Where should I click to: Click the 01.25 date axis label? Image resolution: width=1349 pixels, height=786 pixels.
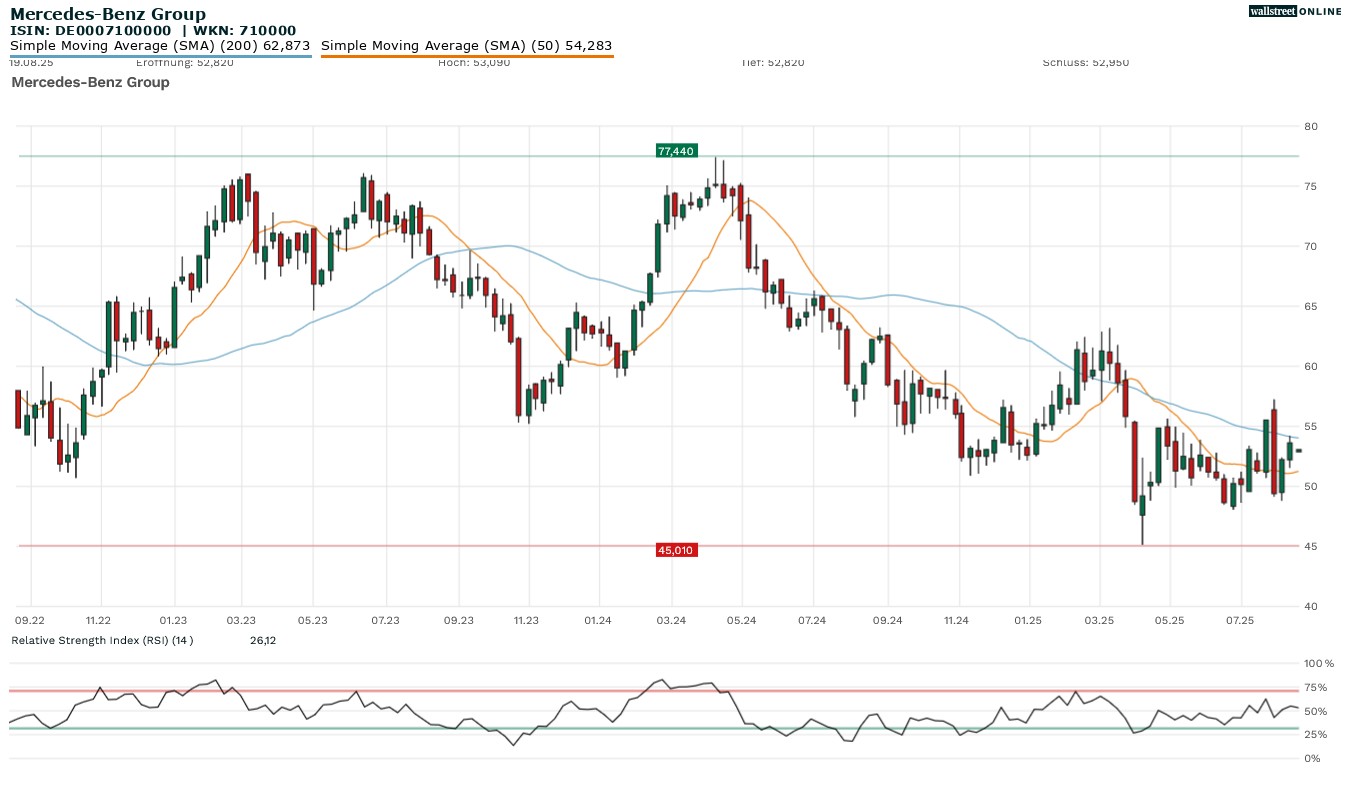click(x=1028, y=621)
